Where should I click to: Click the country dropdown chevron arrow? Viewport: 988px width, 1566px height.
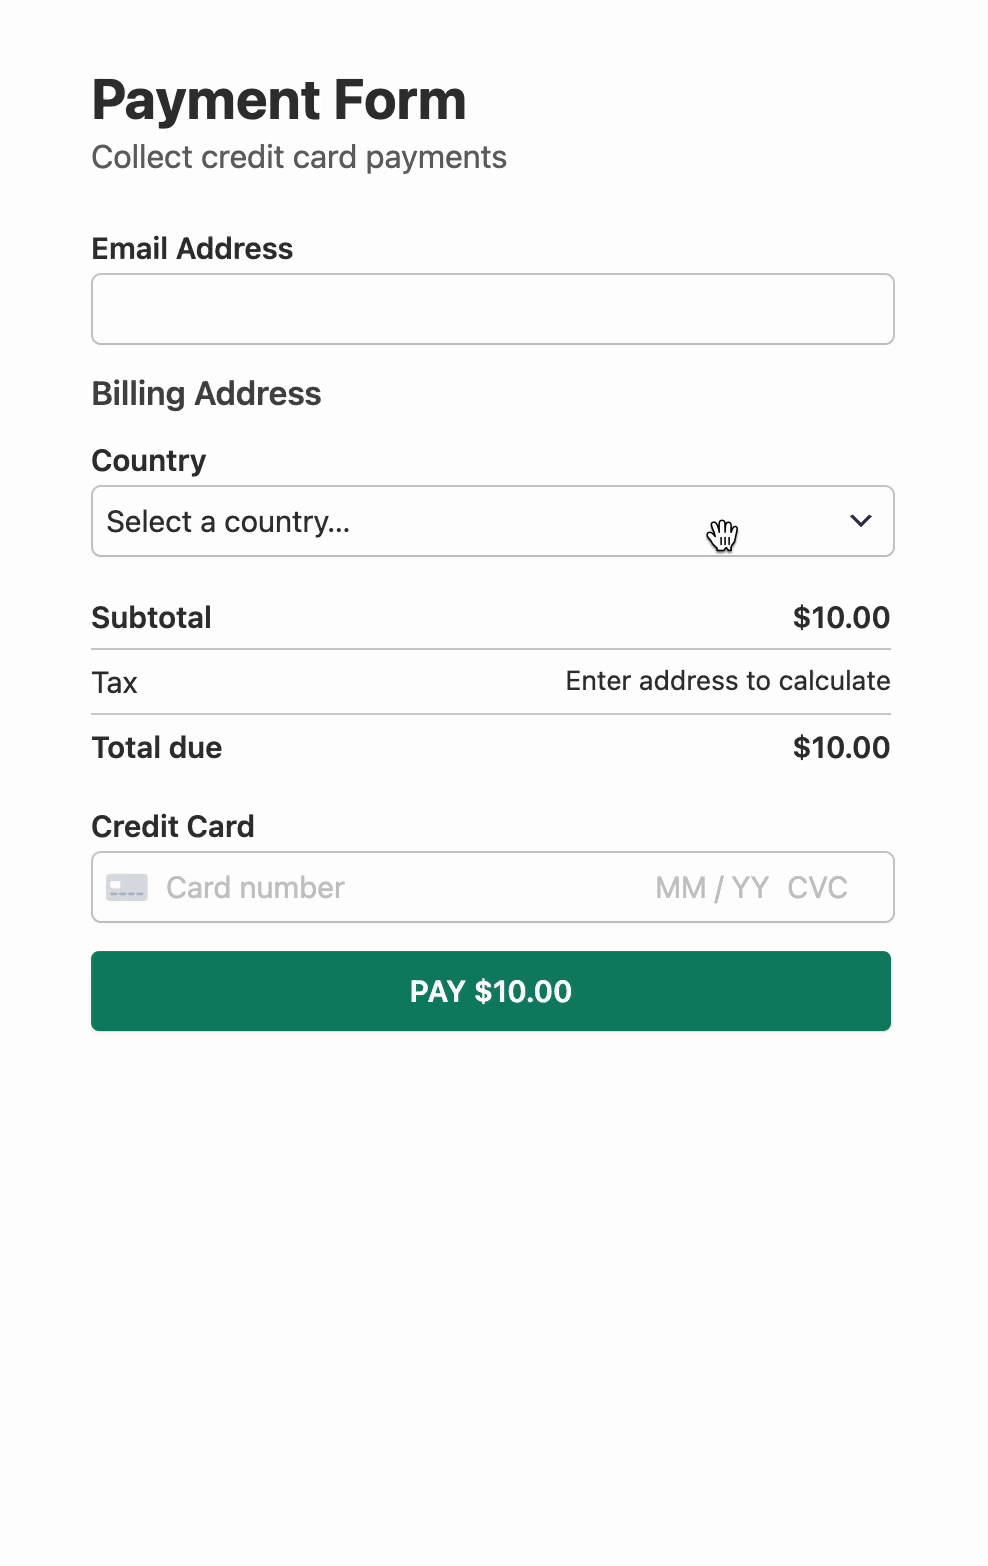[860, 521]
